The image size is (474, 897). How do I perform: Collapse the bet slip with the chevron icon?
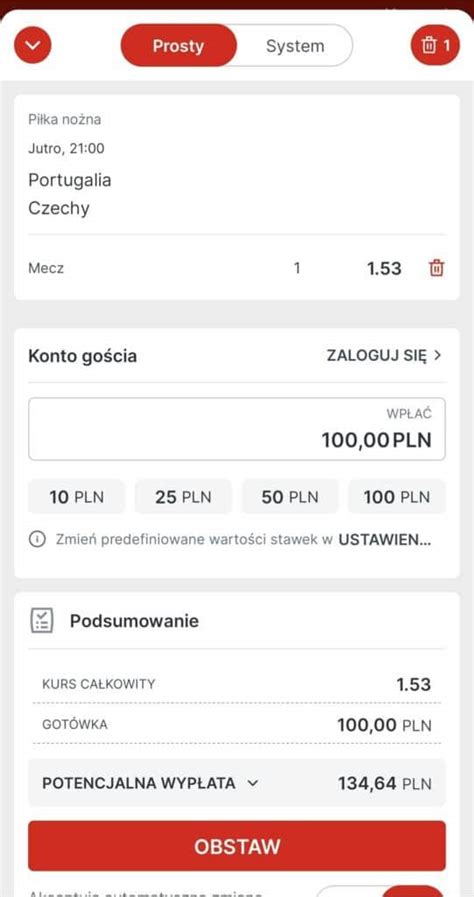(33, 45)
